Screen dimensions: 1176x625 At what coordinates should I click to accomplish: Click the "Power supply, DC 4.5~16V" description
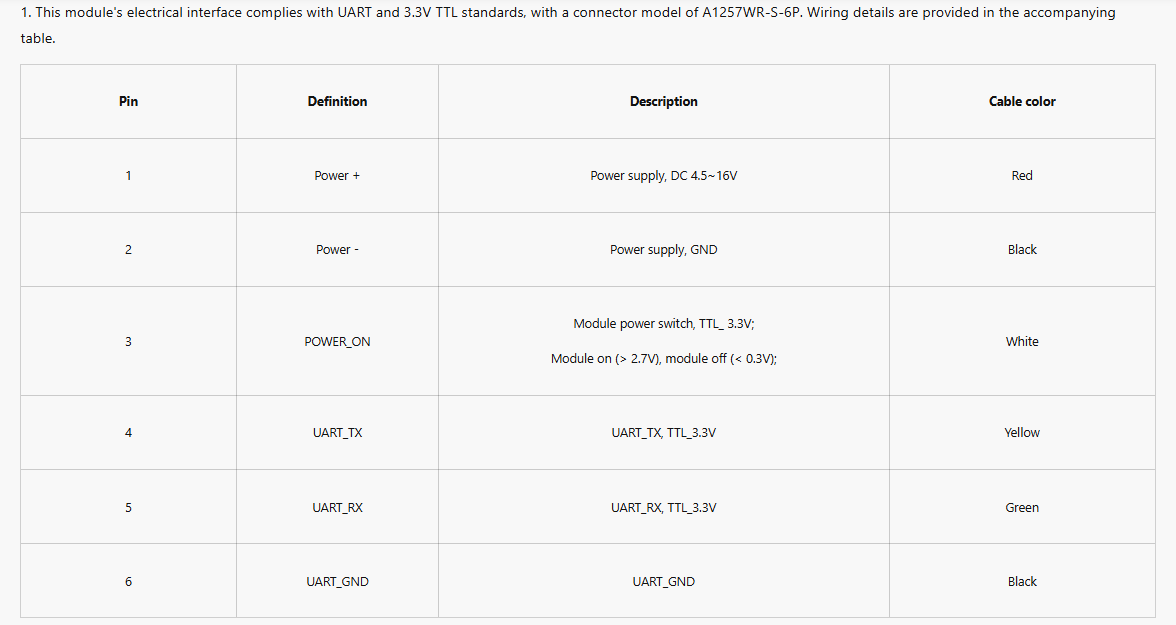(x=663, y=175)
